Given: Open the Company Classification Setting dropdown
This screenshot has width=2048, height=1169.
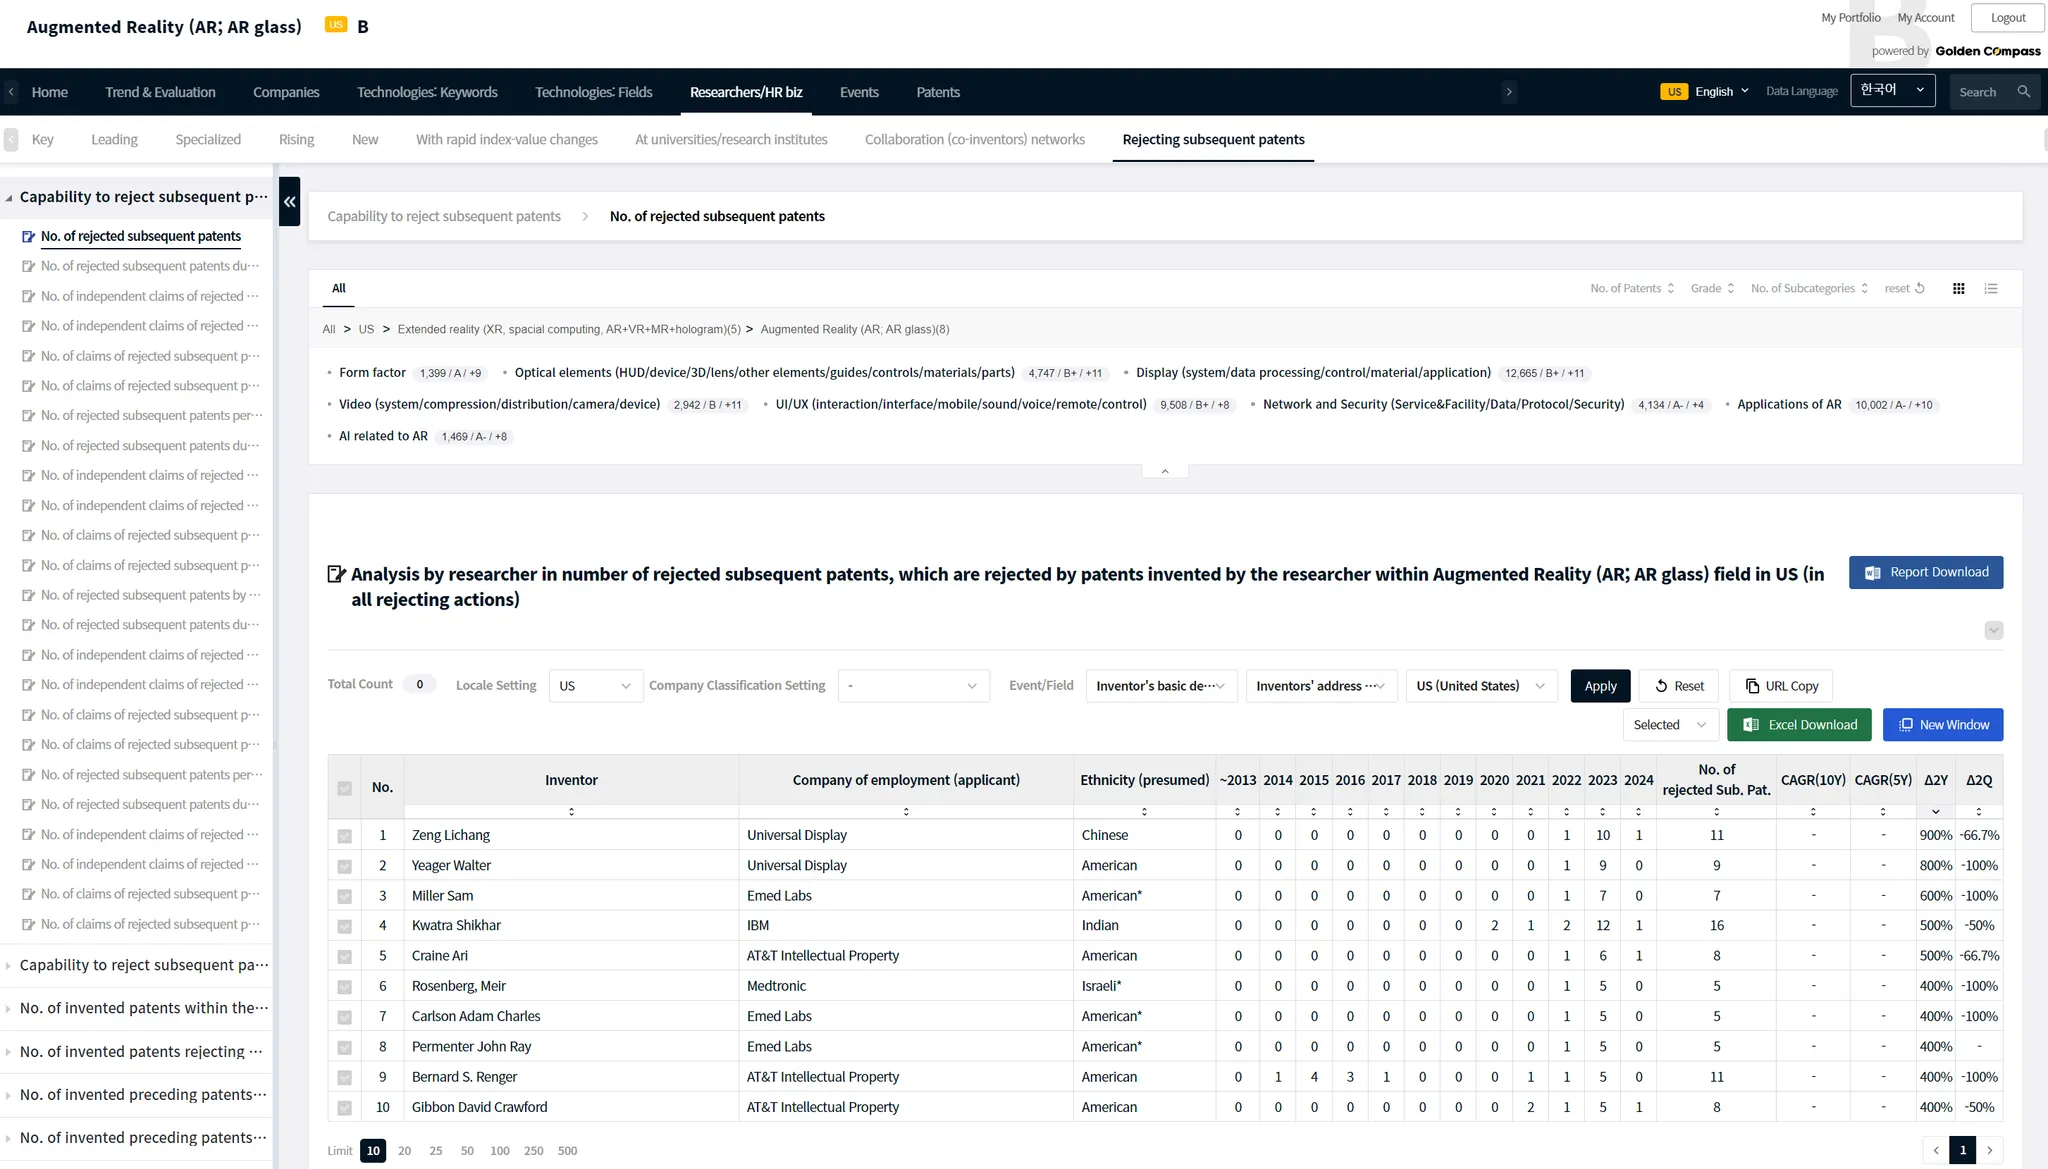Looking at the screenshot, I should [x=912, y=686].
